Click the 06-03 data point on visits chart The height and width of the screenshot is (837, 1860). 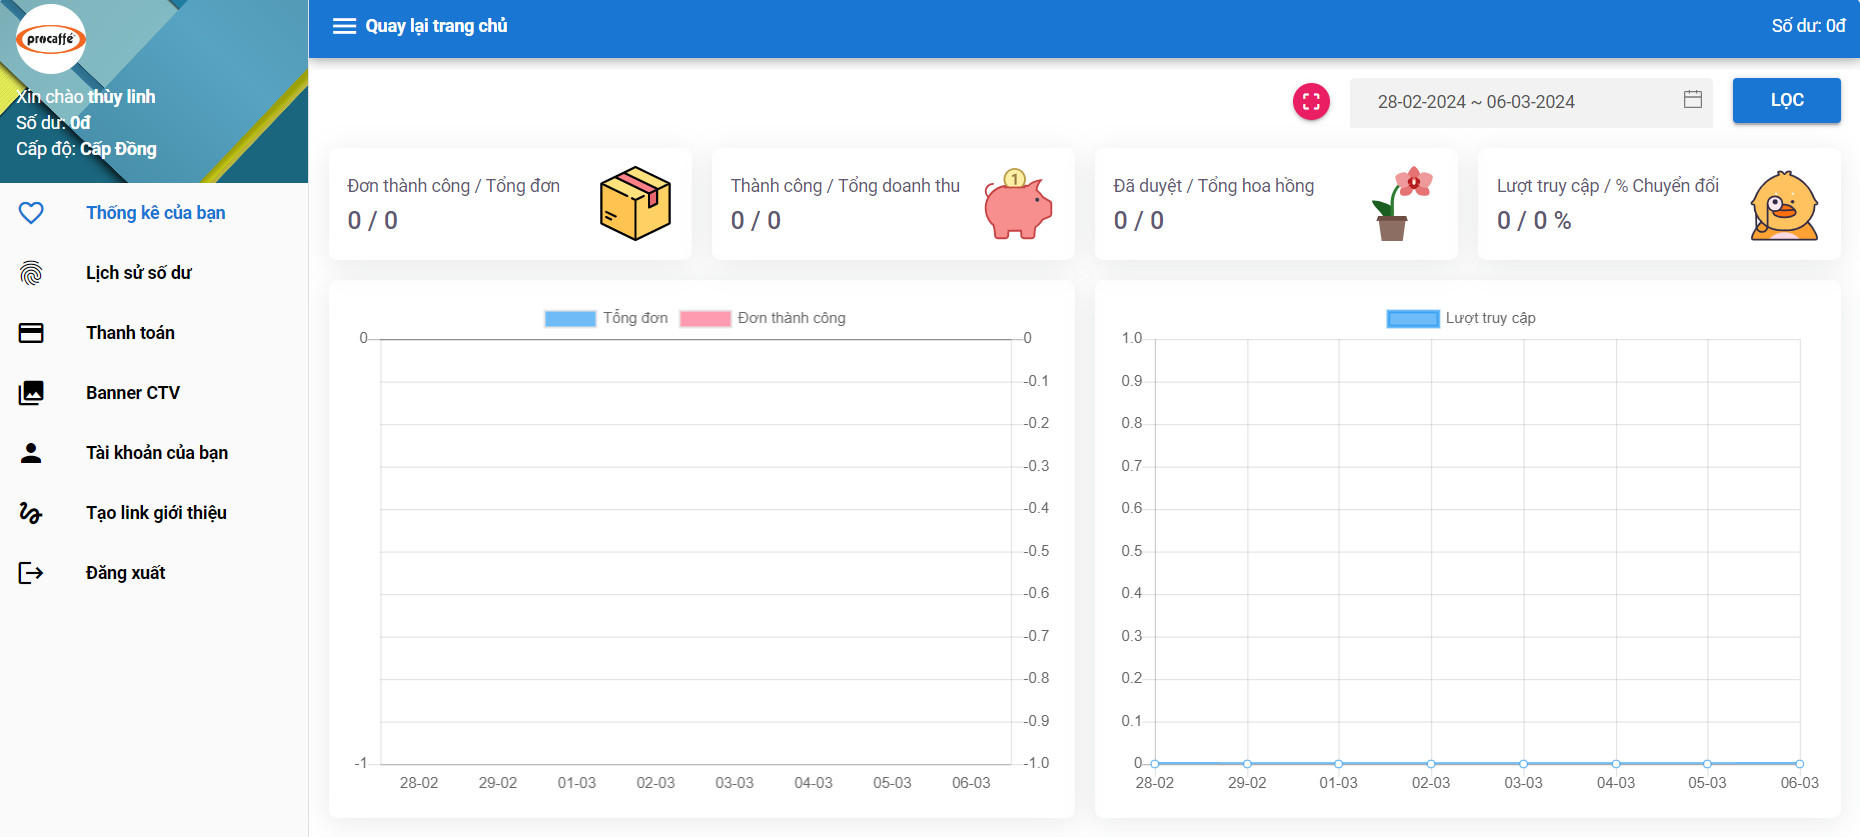click(1799, 763)
